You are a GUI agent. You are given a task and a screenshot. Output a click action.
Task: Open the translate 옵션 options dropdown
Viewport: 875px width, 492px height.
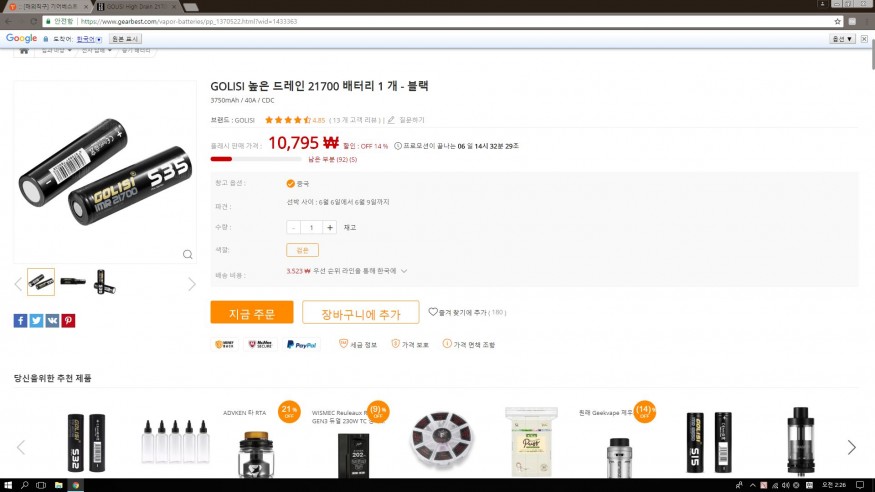(842, 39)
